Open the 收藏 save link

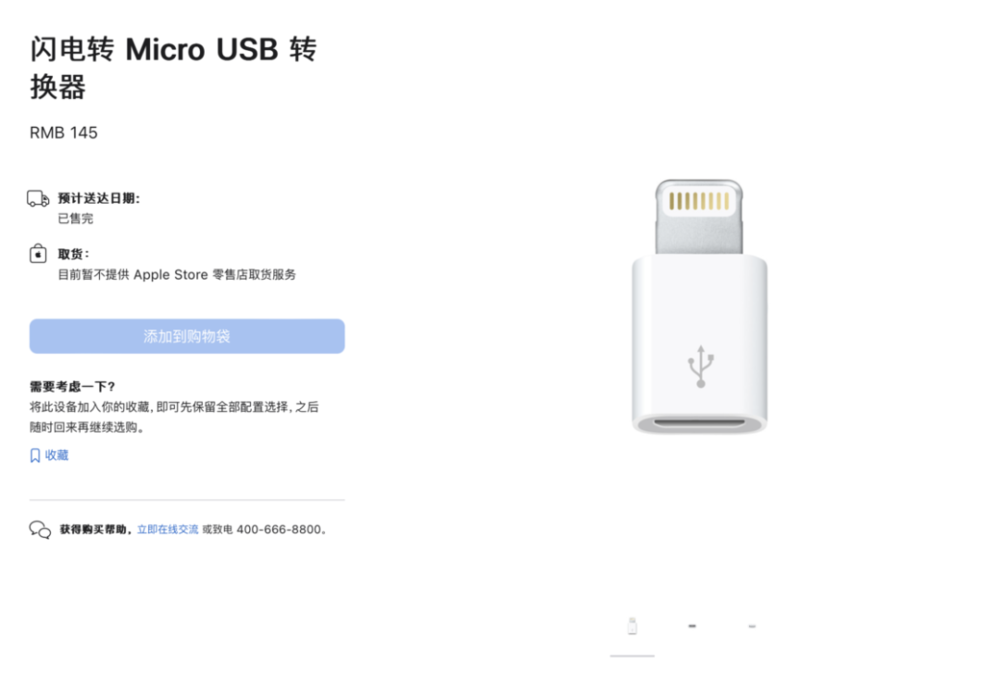click(x=57, y=455)
